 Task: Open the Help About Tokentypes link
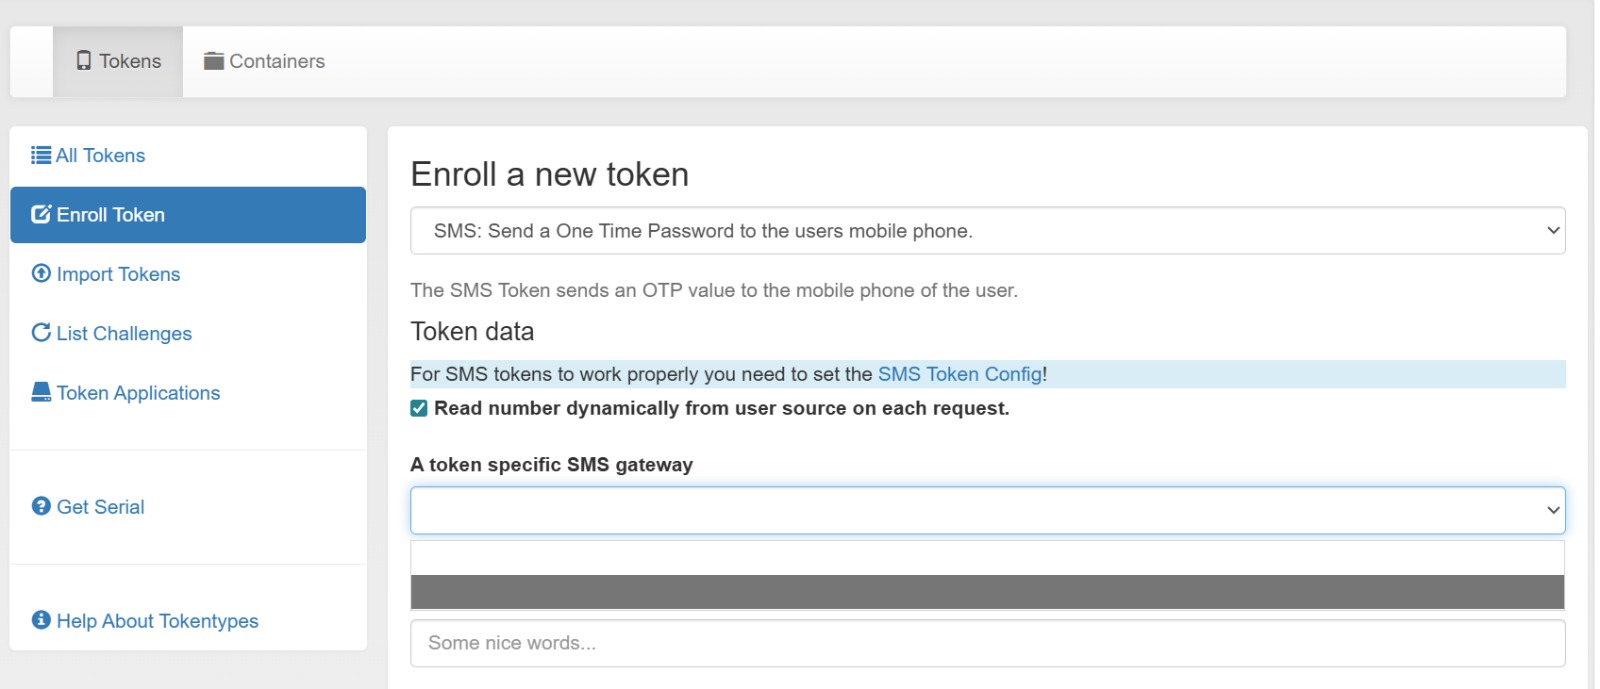(x=157, y=621)
